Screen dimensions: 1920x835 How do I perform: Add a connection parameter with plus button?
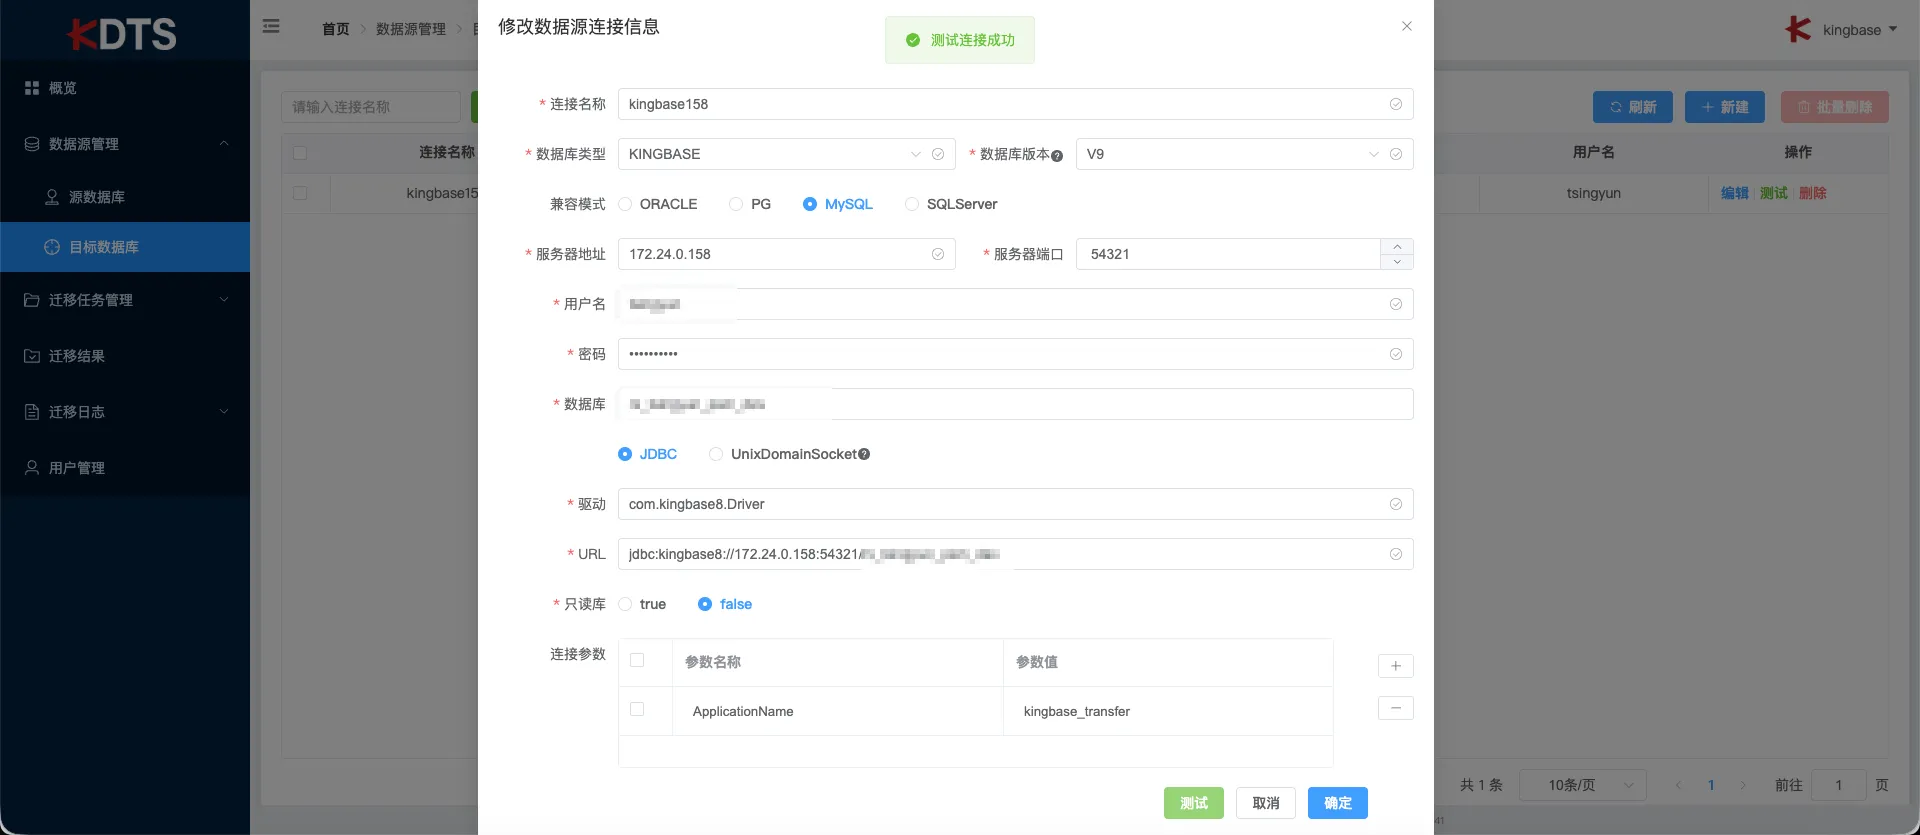[1395, 666]
